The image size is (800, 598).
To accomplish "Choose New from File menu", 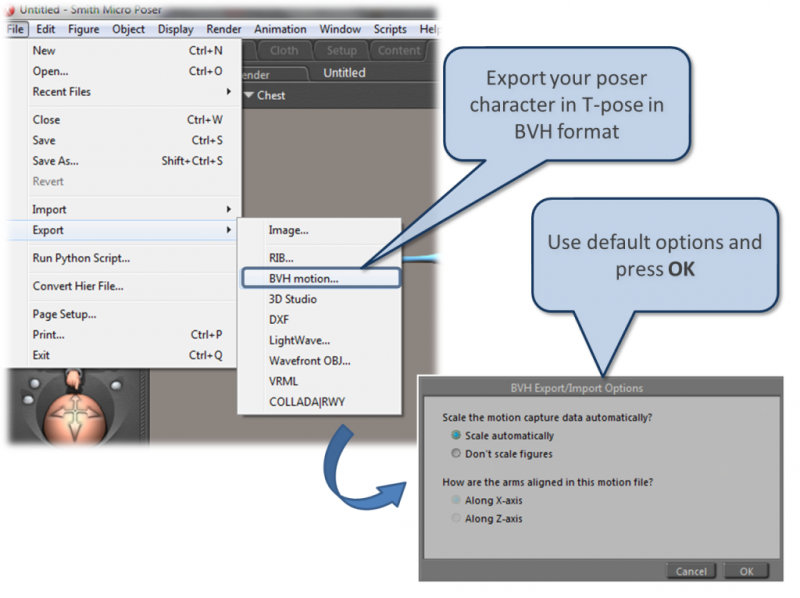I will click(x=128, y=51).
